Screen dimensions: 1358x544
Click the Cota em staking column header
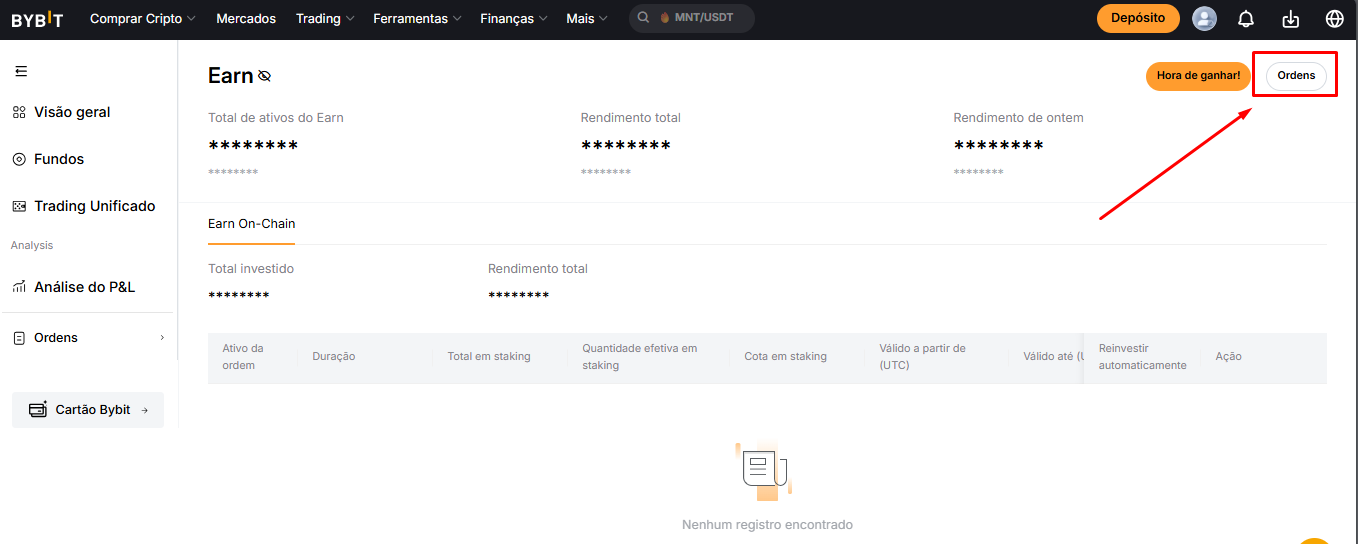786,357
